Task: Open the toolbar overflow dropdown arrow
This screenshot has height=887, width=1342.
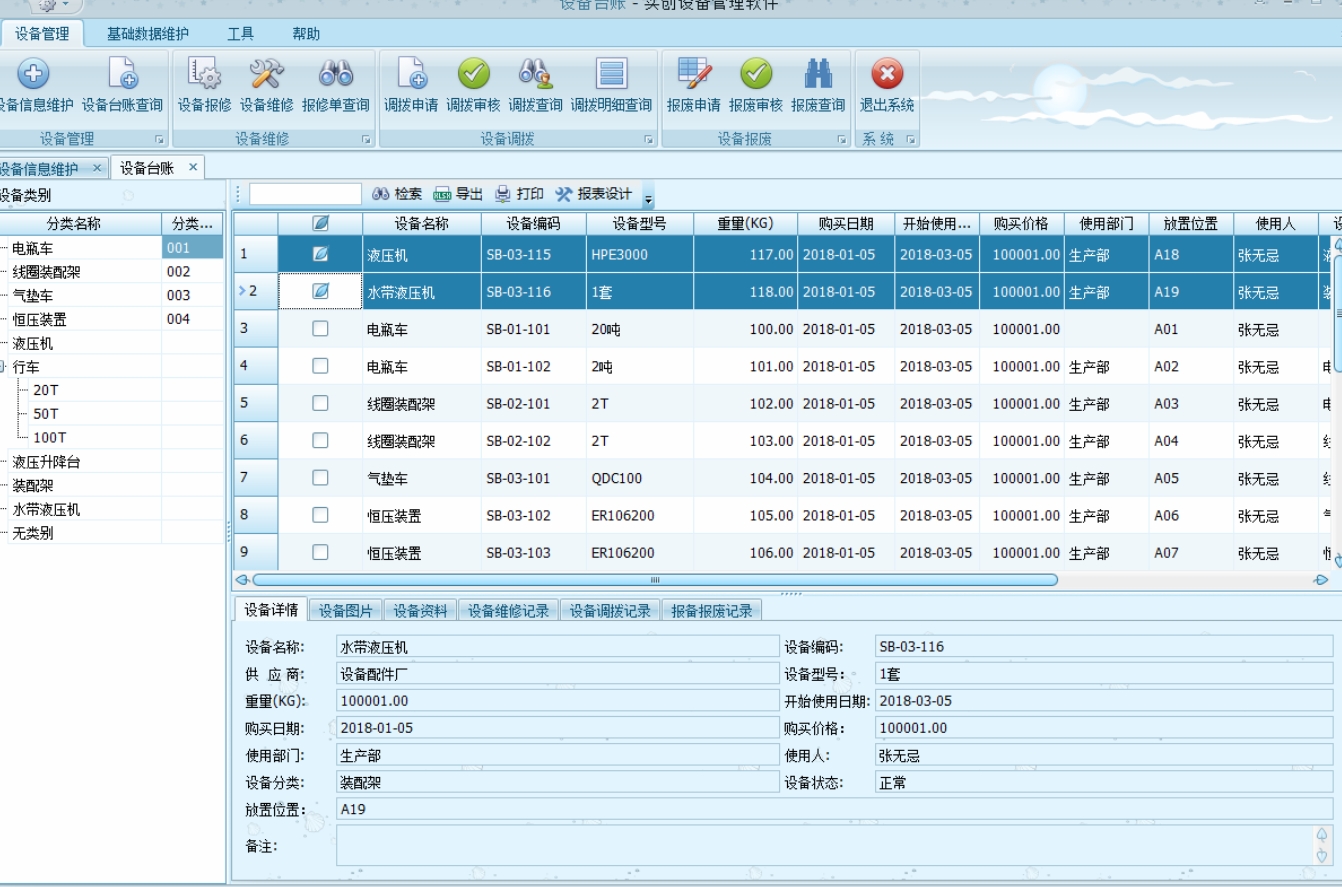Action: (648, 197)
